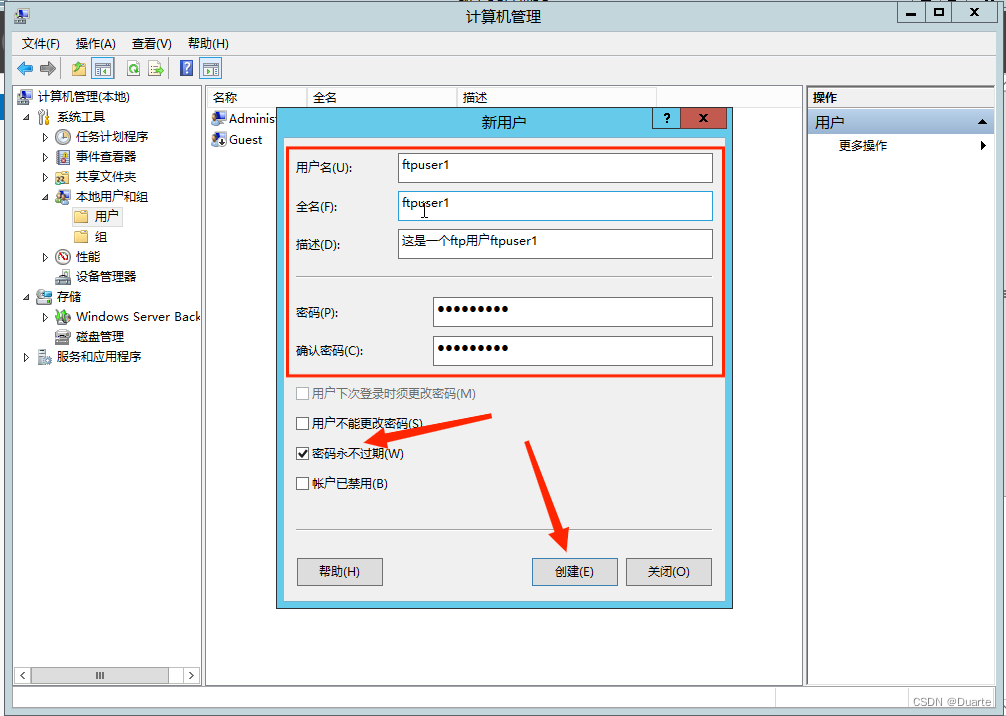The width and height of the screenshot is (1006, 716).
Task: Click the right arrow of the tree pane scrollbar
Action: 191,676
